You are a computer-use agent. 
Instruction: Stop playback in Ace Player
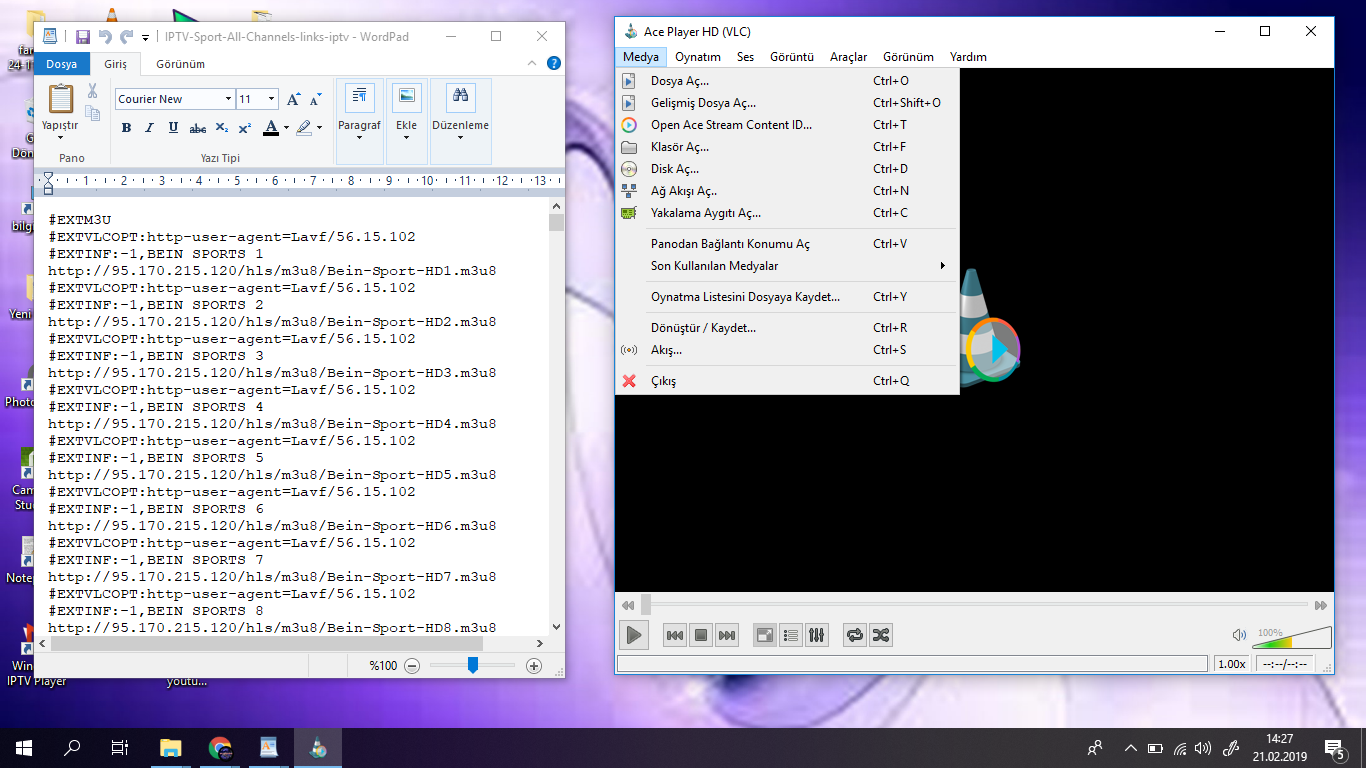(x=701, y=635)
